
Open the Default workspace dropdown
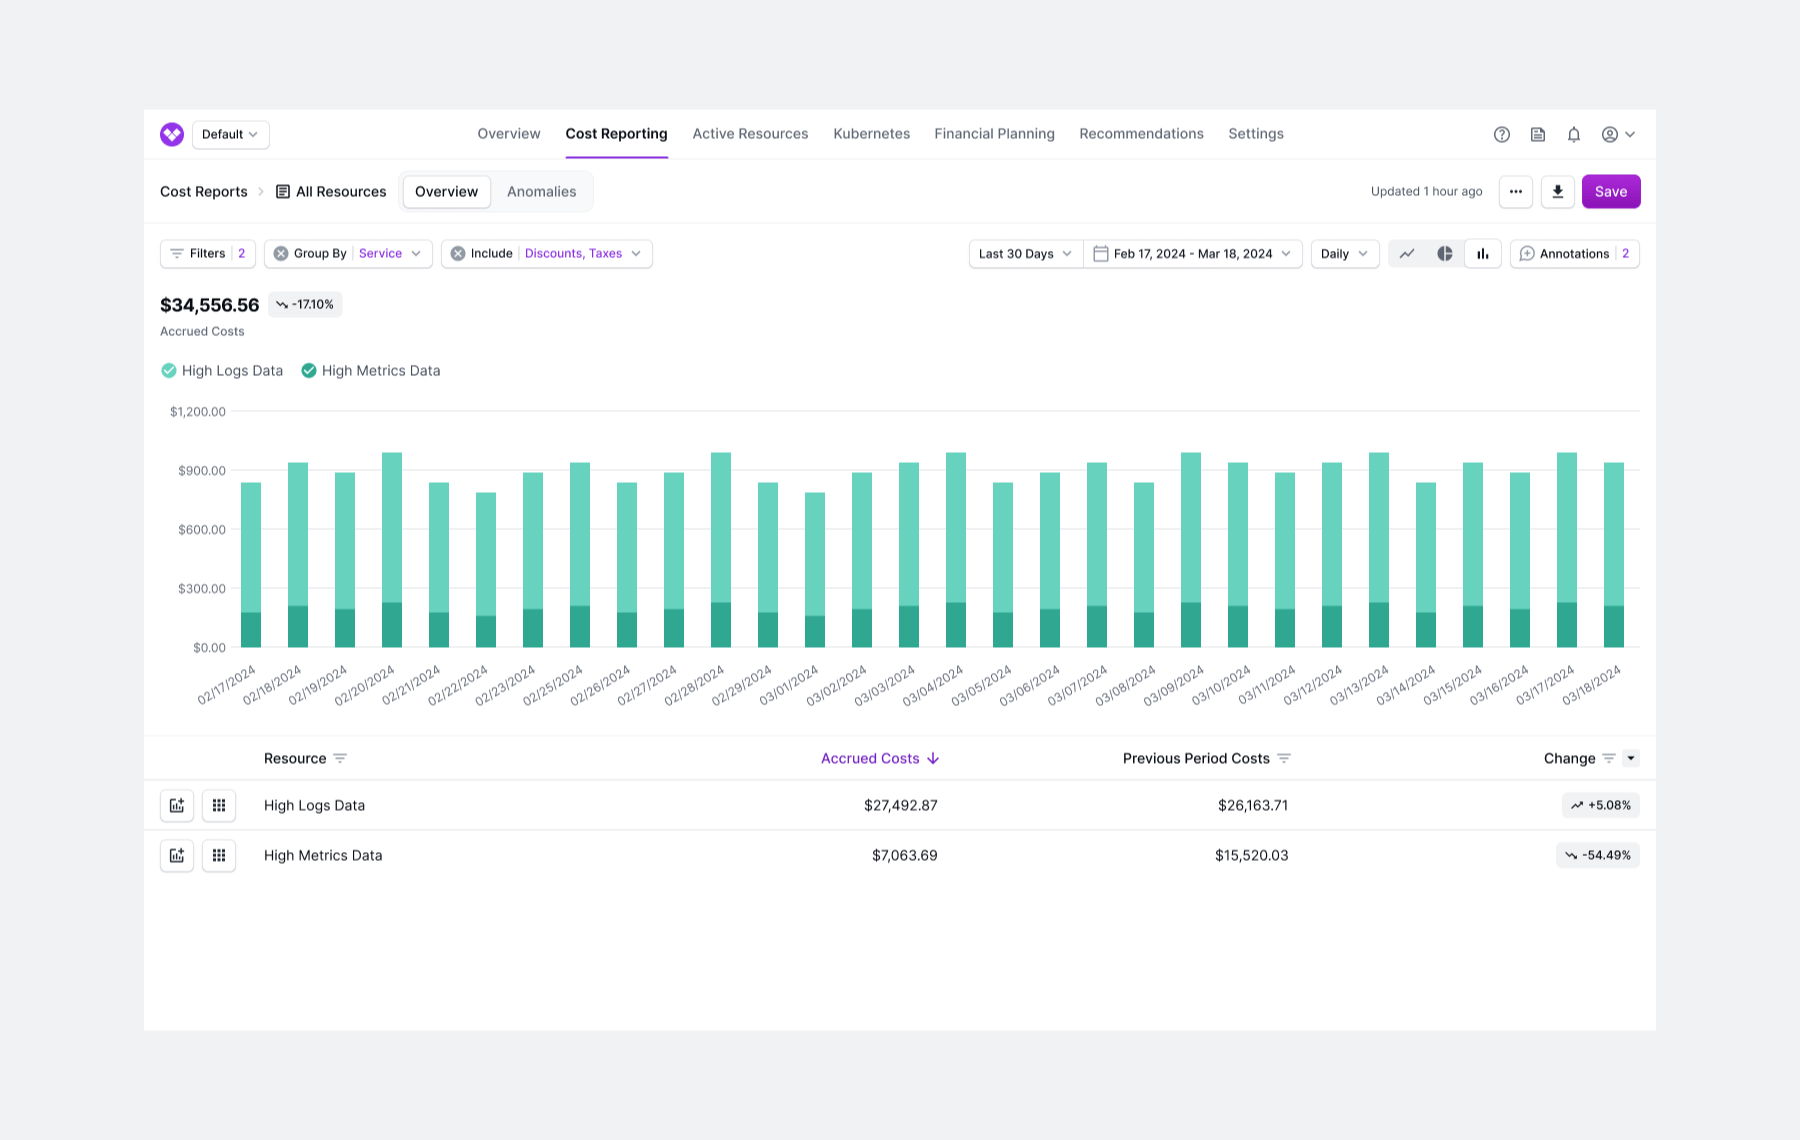230,134
